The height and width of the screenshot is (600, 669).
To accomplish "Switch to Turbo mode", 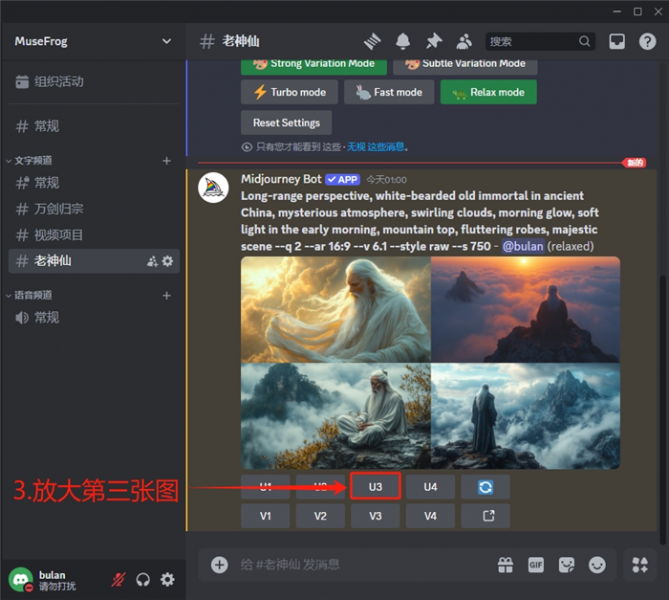I will tap(289, 92).
